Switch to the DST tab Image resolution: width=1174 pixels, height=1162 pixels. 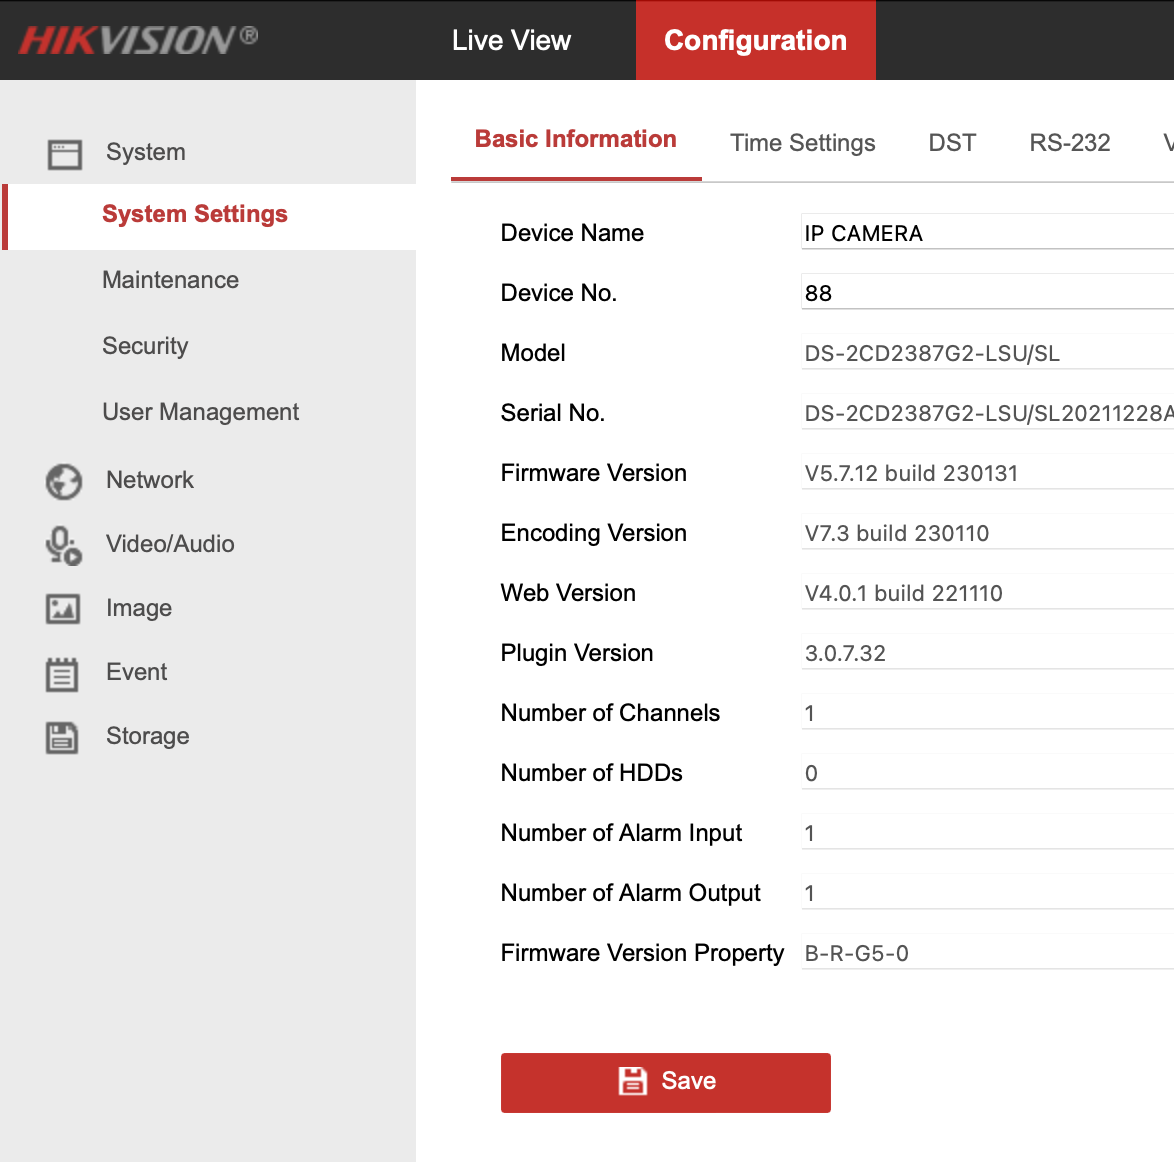[x=952, y=143]
